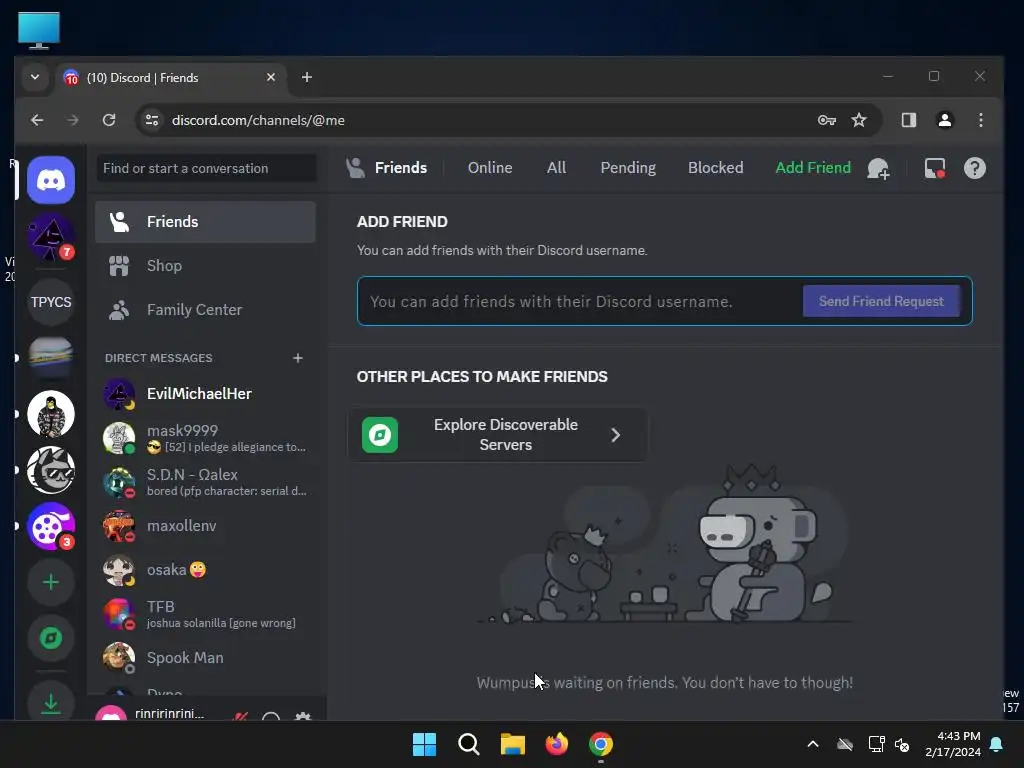Screen dimensions: 1024x768
Task: Click the browser back arrow
Action: point(37,120)
